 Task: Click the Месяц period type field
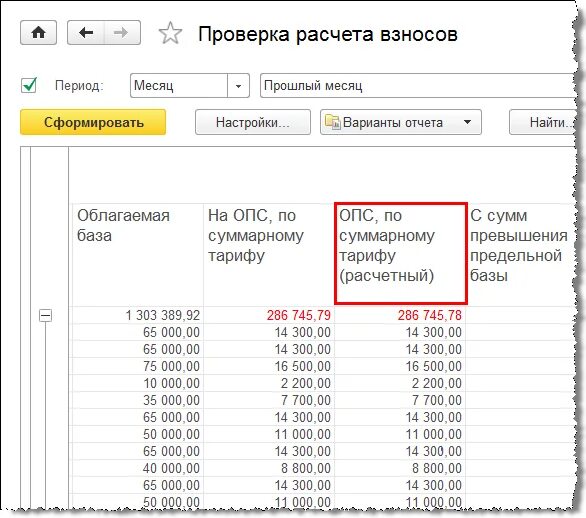pyautogui.click(x=179, y=86)
